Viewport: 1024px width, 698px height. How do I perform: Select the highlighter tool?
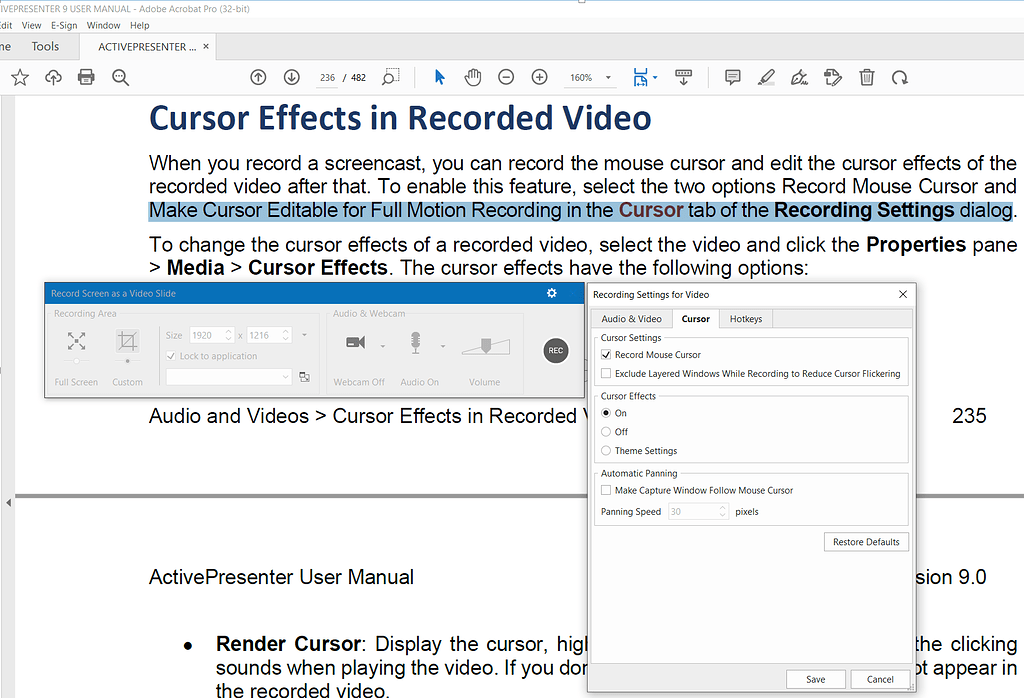(766, 77)
